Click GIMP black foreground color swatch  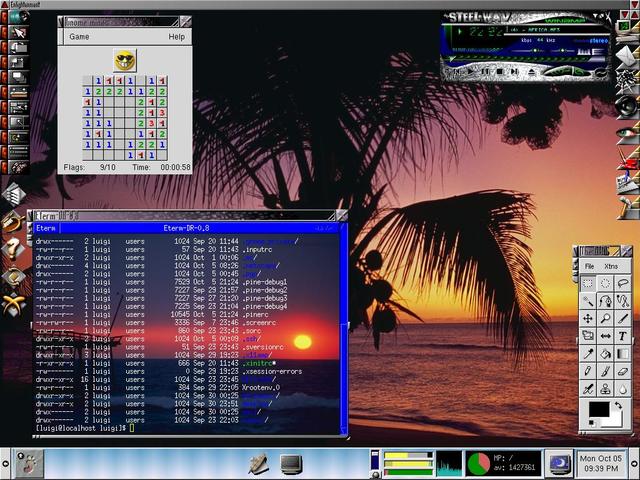tap(599, 409)
